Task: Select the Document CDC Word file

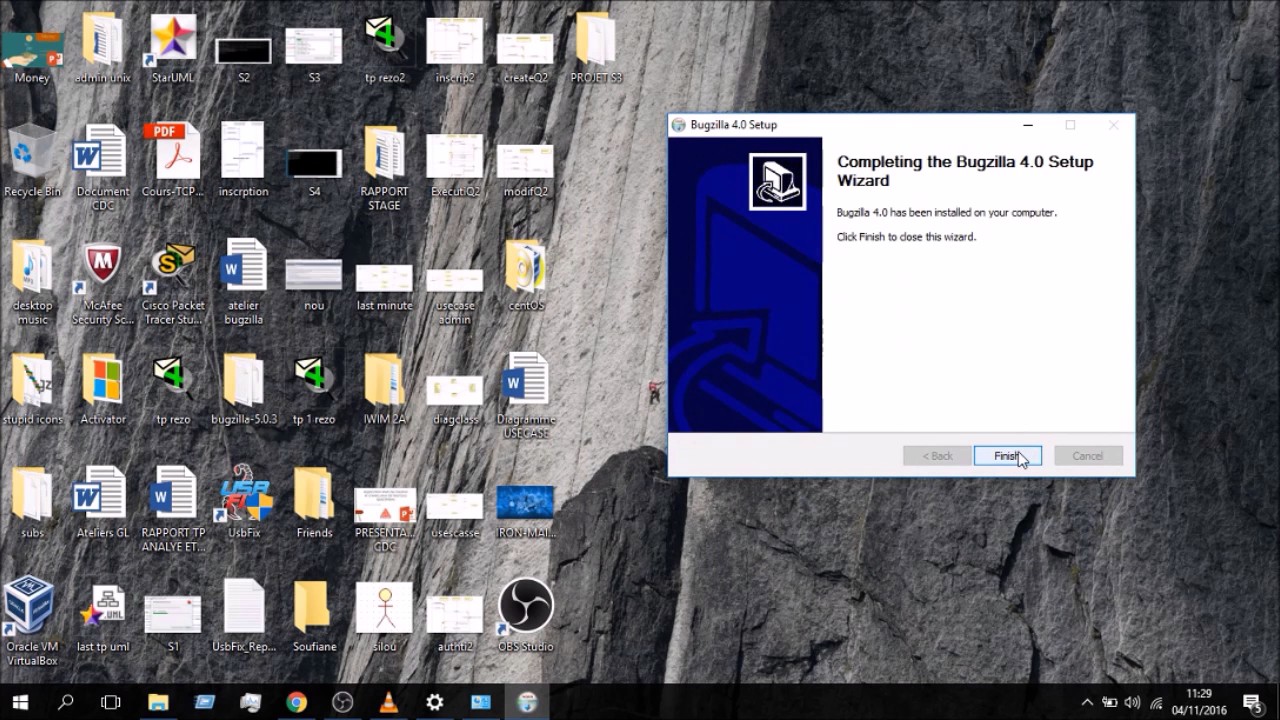Action: (103, 168)
